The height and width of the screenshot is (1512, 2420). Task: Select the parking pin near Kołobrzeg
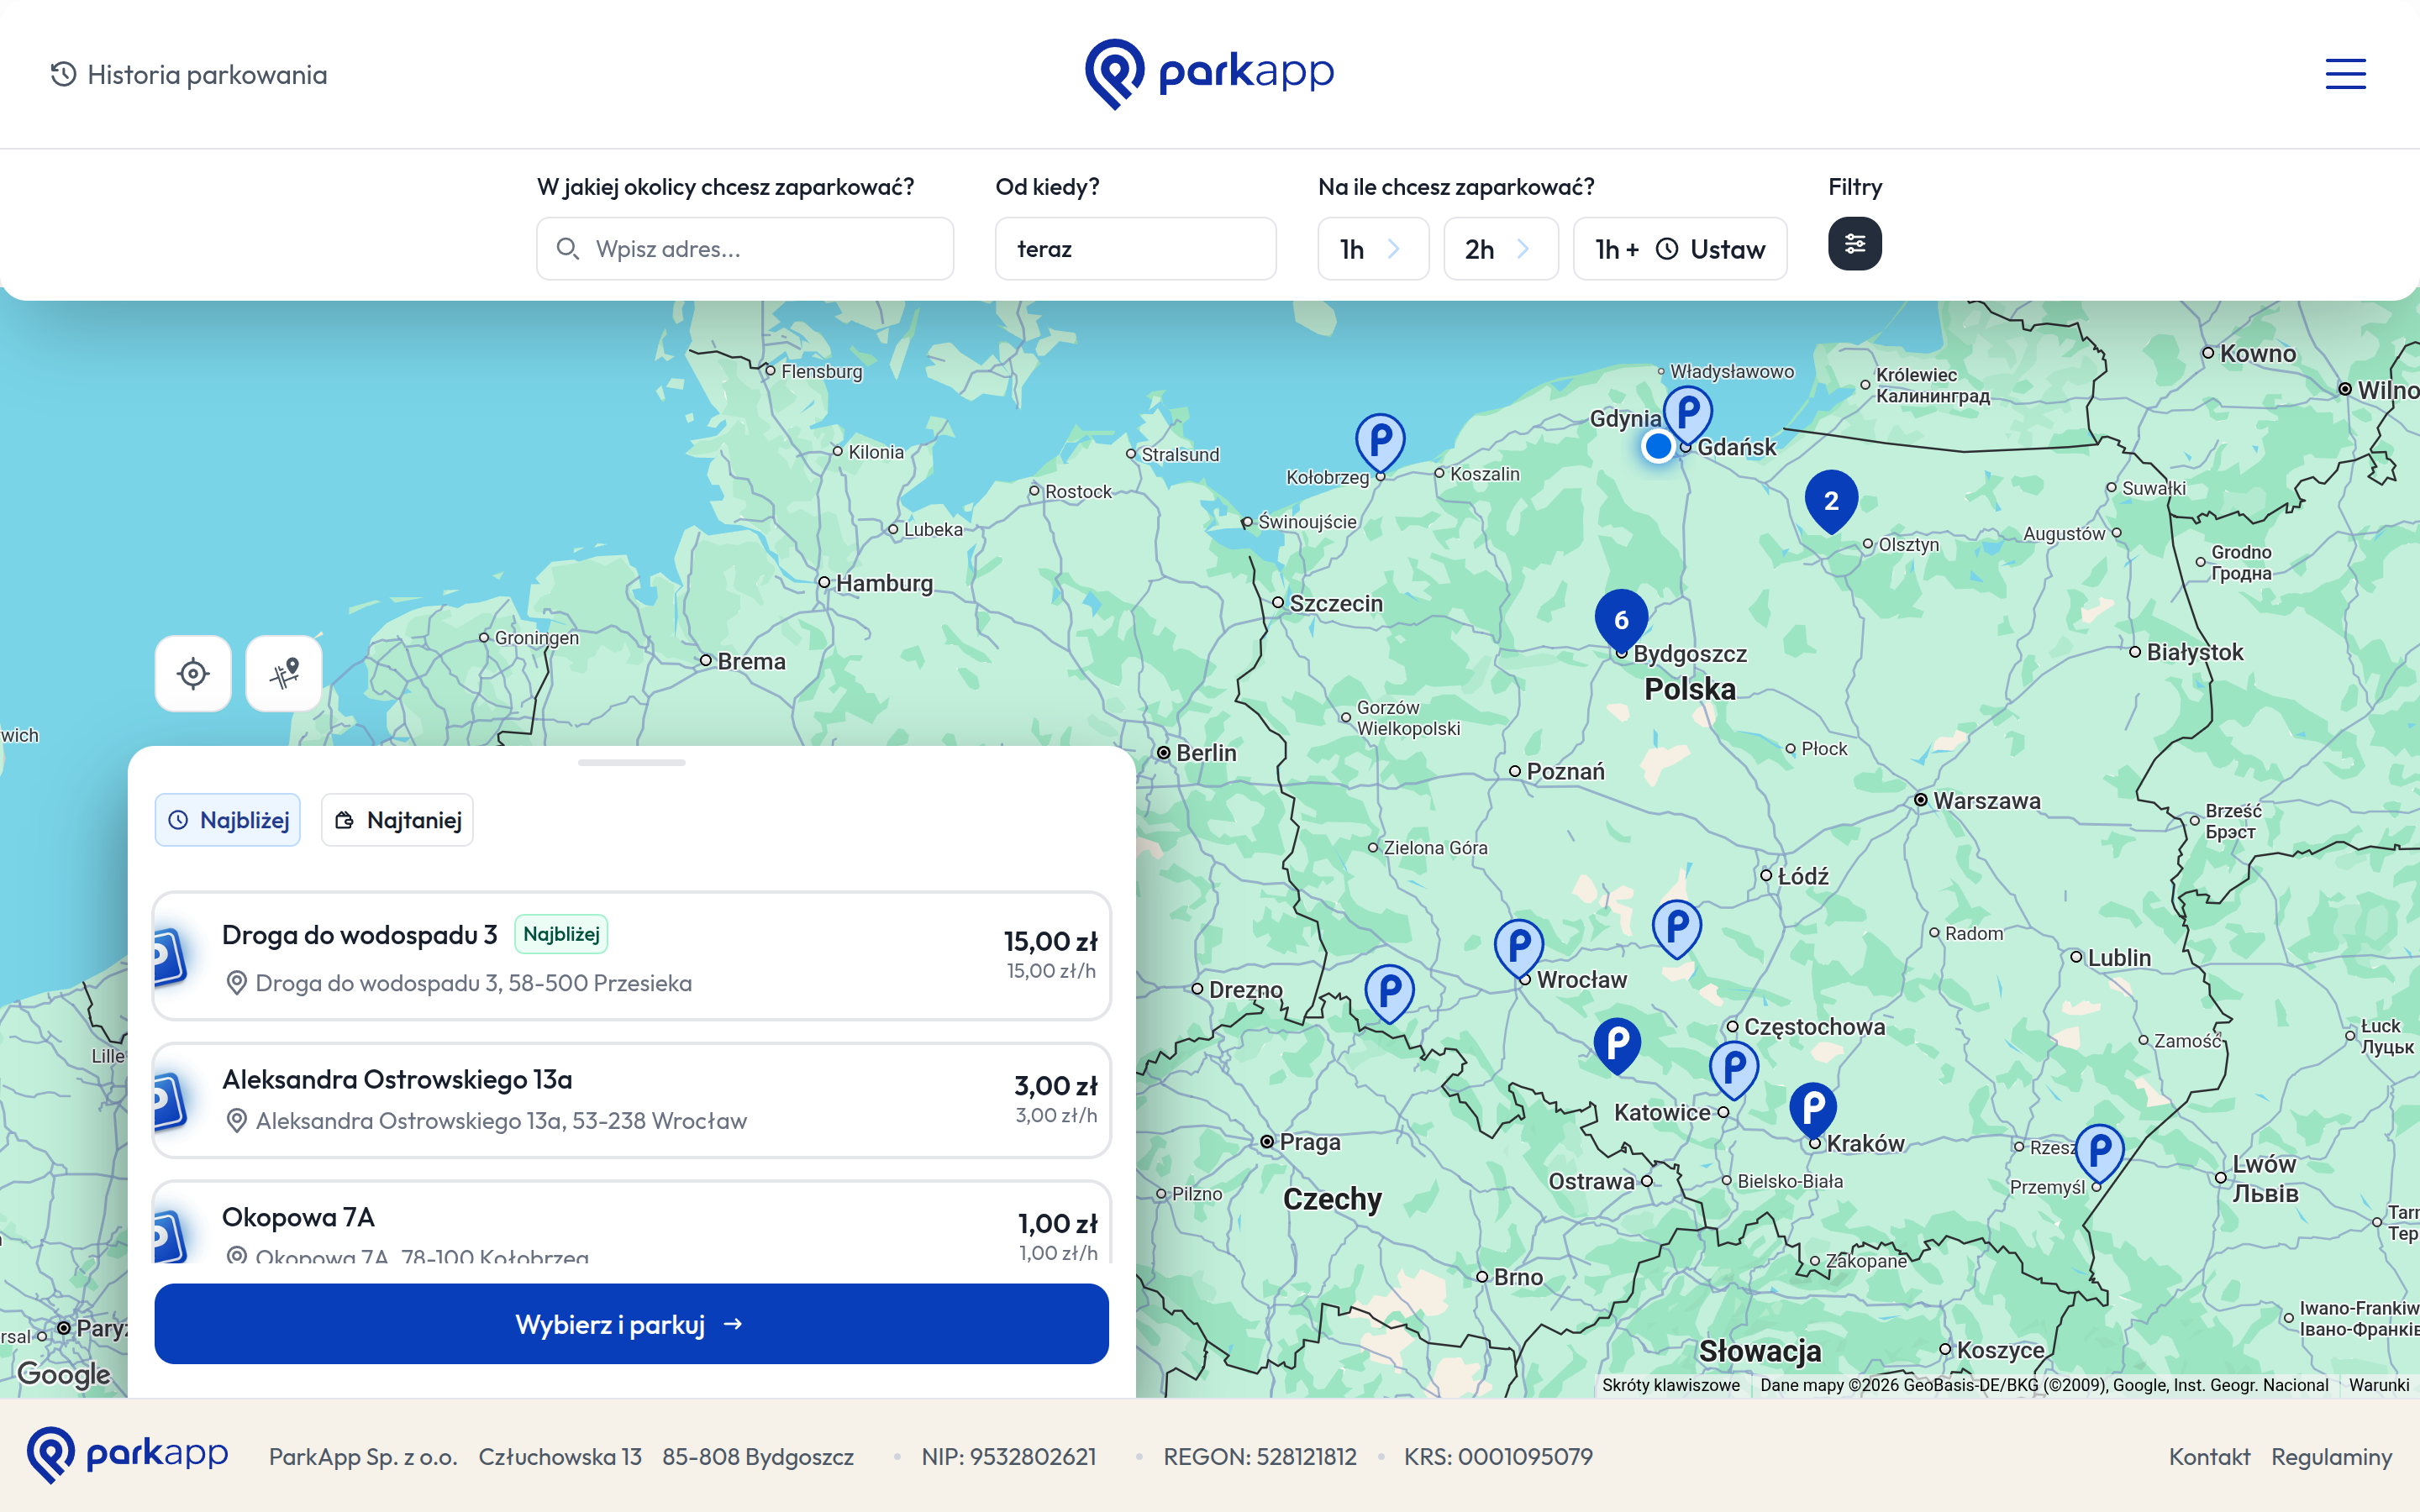coord(1380,443)
